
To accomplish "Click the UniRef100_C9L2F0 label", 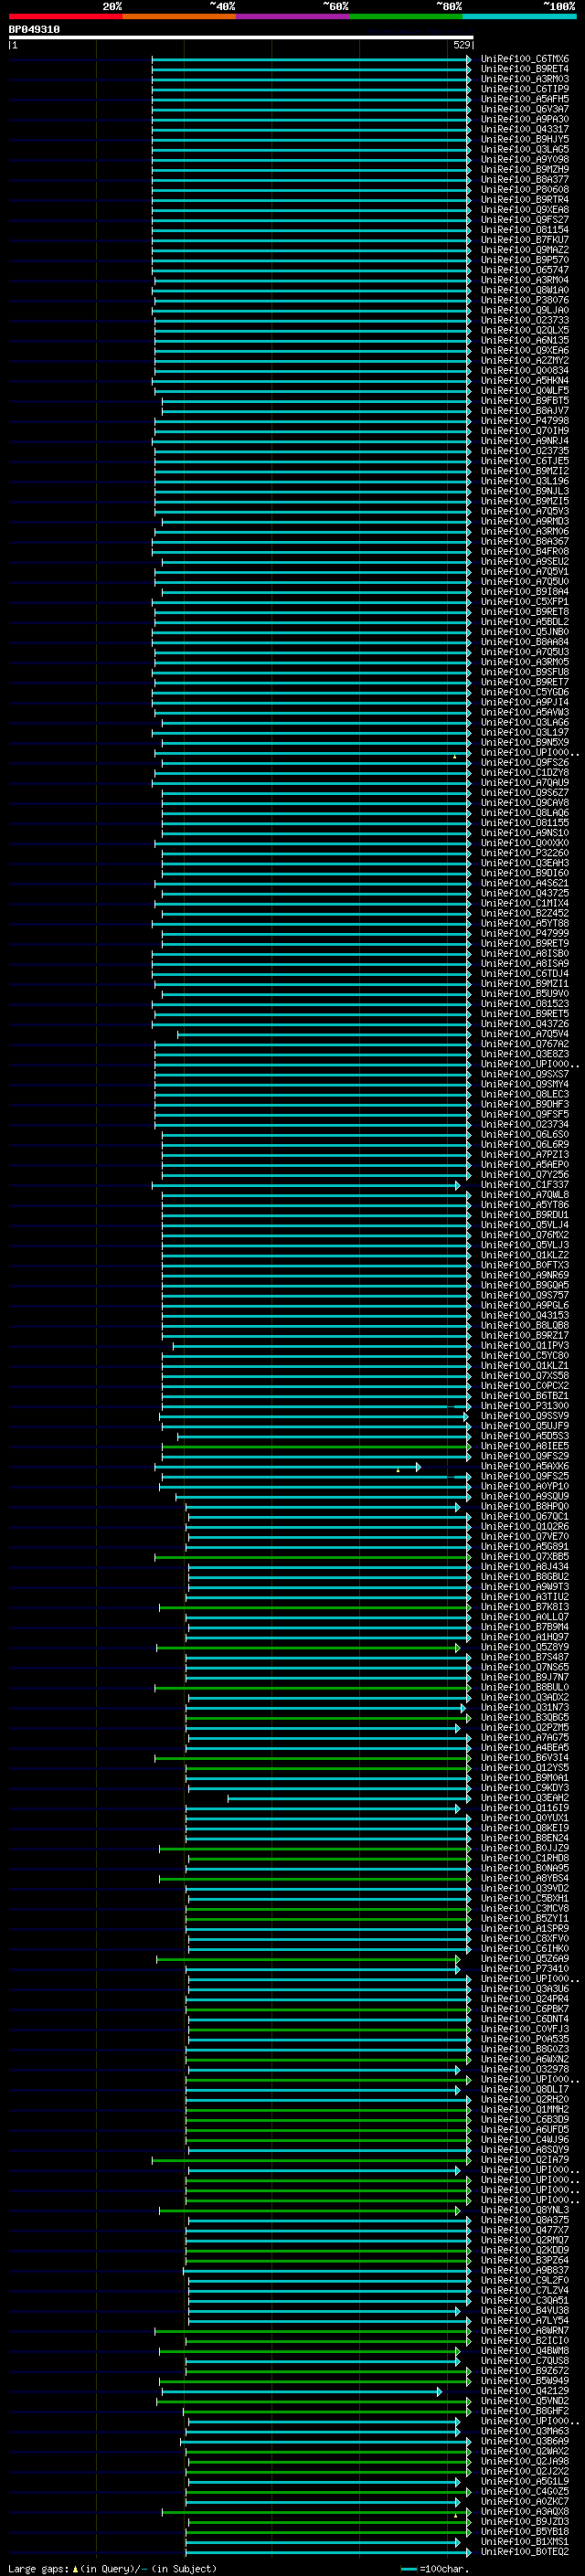I will pyautogui.click(x=525, y=2281).
